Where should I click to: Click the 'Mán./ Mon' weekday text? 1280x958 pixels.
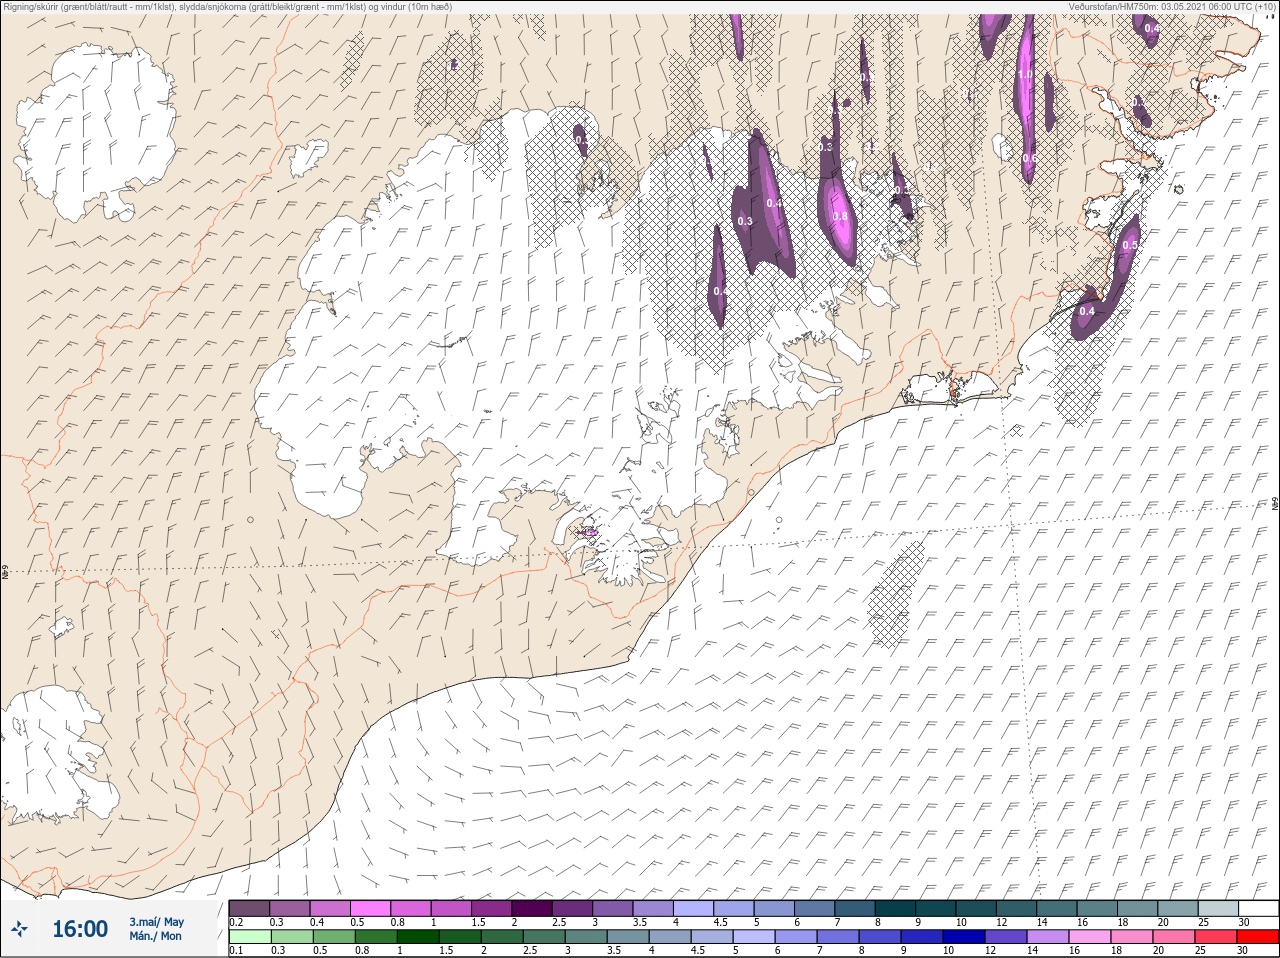[155, 937]
